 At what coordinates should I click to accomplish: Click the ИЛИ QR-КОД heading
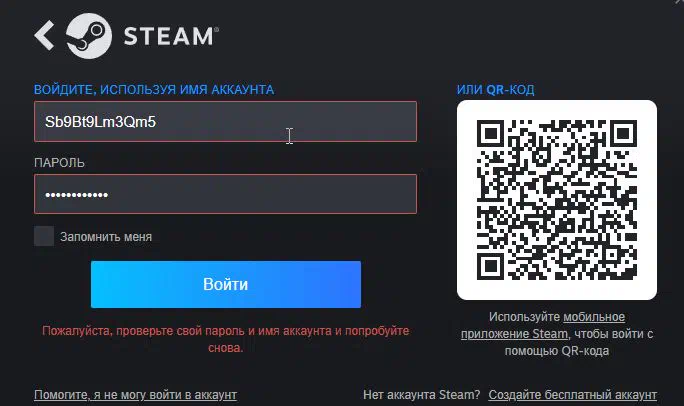tap(495, 89)
